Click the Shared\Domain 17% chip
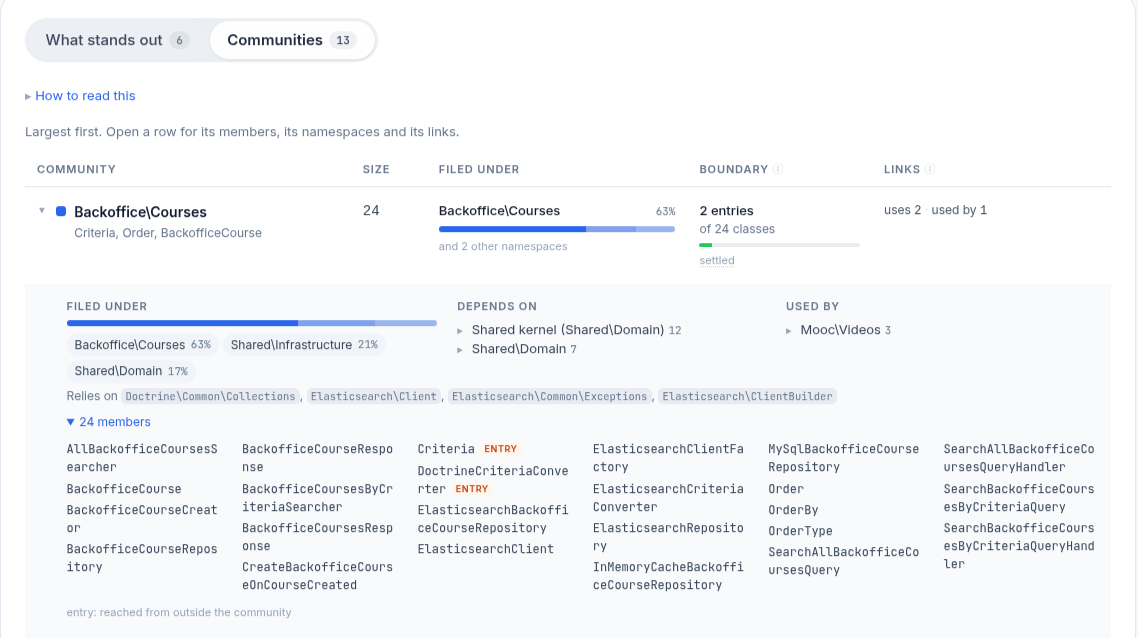Image resolution: width=1138 pixels, height=638 pixels. click(x=131, y=371)
